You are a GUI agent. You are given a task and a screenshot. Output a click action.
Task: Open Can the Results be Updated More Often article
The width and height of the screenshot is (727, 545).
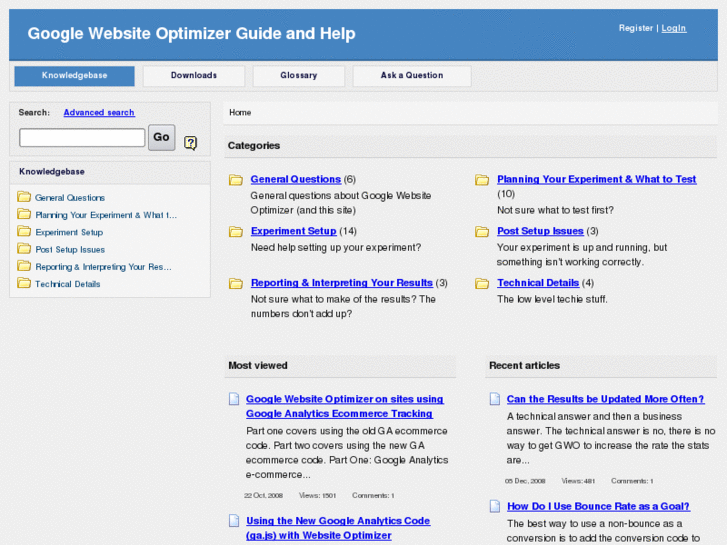(x=606, y=399)
